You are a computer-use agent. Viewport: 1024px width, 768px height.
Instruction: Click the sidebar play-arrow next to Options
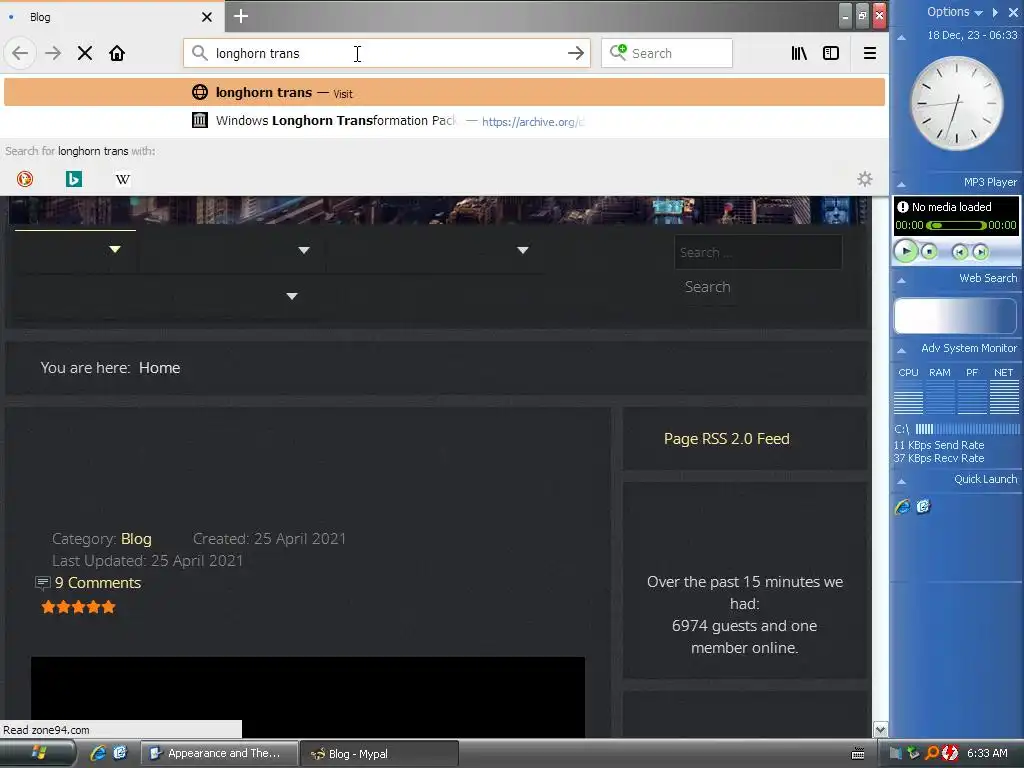pyautogui.click(x=995, y=12)
